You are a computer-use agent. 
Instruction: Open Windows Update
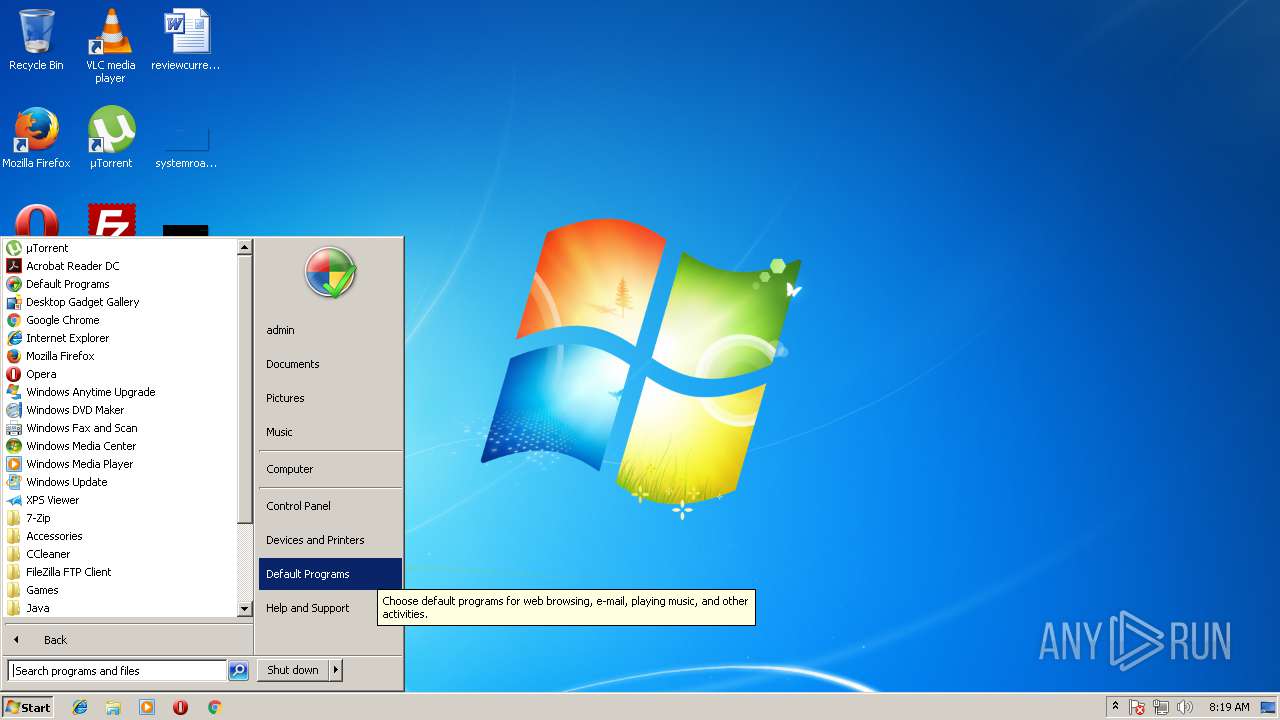point(121,482)
